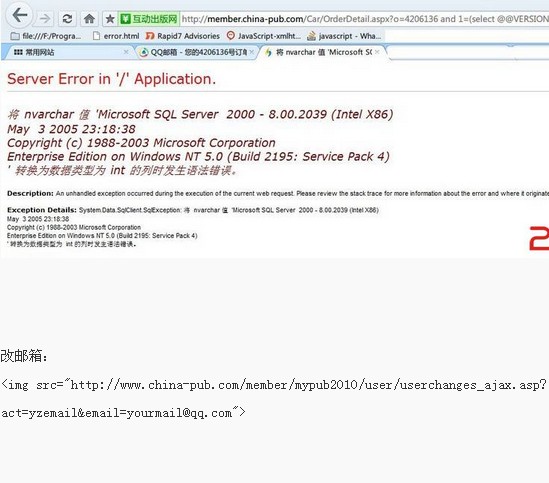This screenshot has width=549, height=483.
Task: Click the green 互动出版网 site identity badge
Action: click(x=149, y=19)
